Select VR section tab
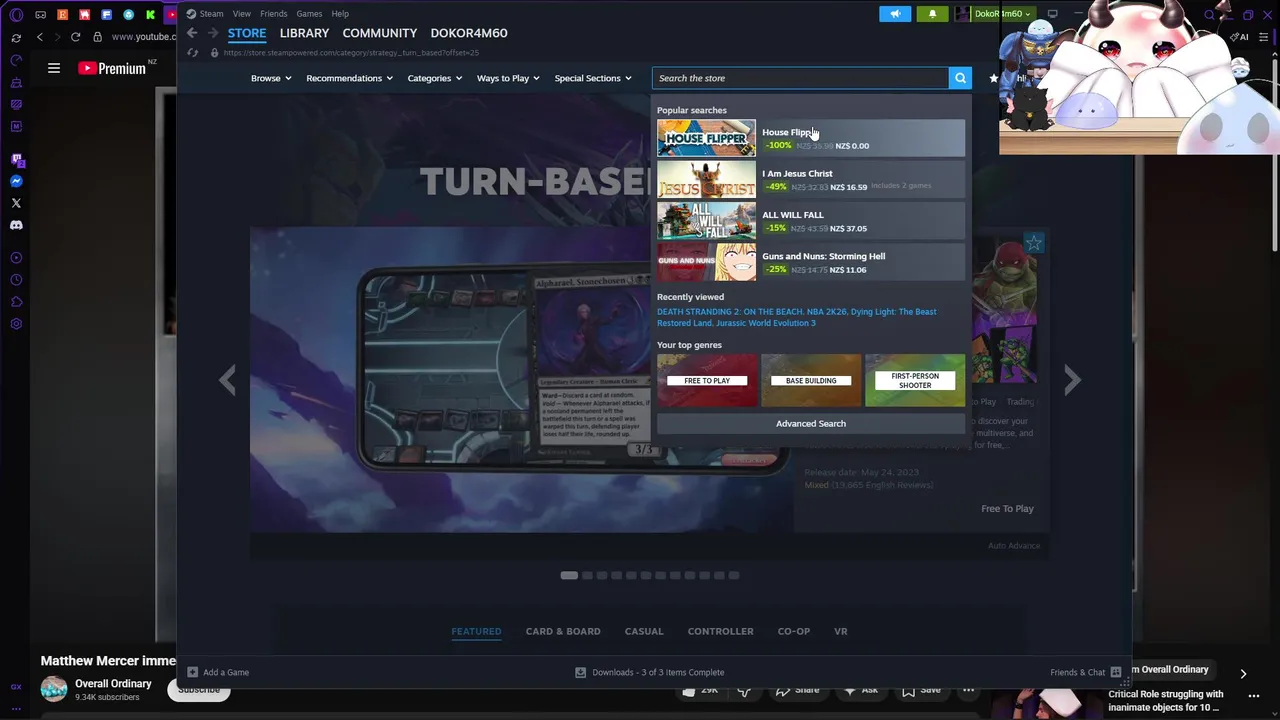Screen dimensions: 1280x720 [x=841, y=631]
